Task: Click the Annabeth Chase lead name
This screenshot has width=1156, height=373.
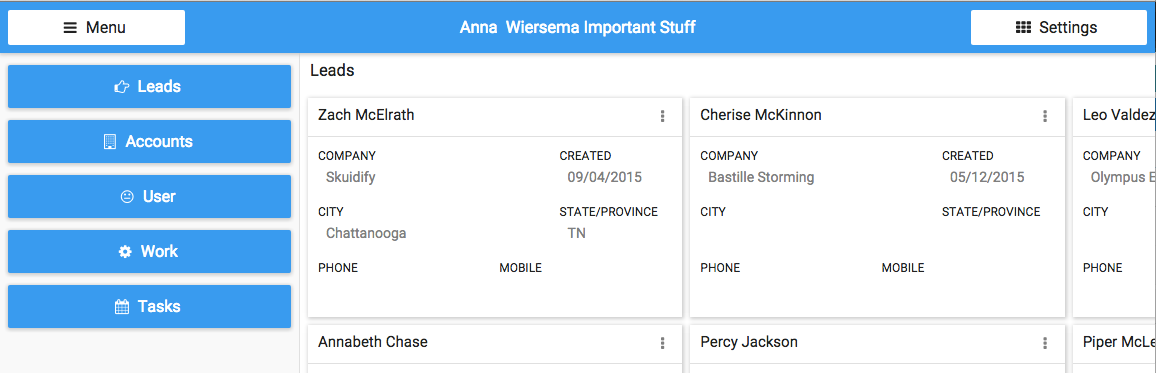Action: [372, 342]
